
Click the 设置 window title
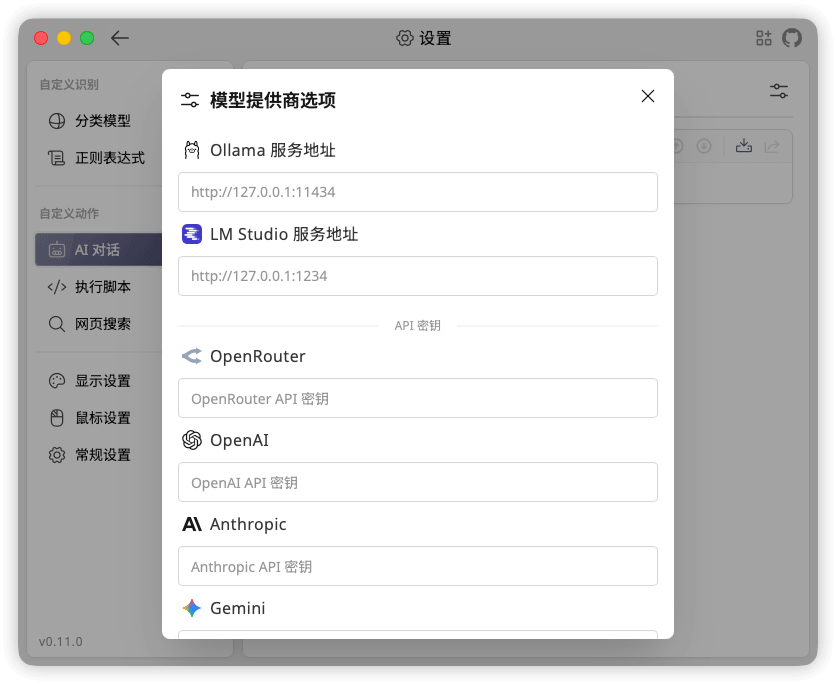coord(435,38)
